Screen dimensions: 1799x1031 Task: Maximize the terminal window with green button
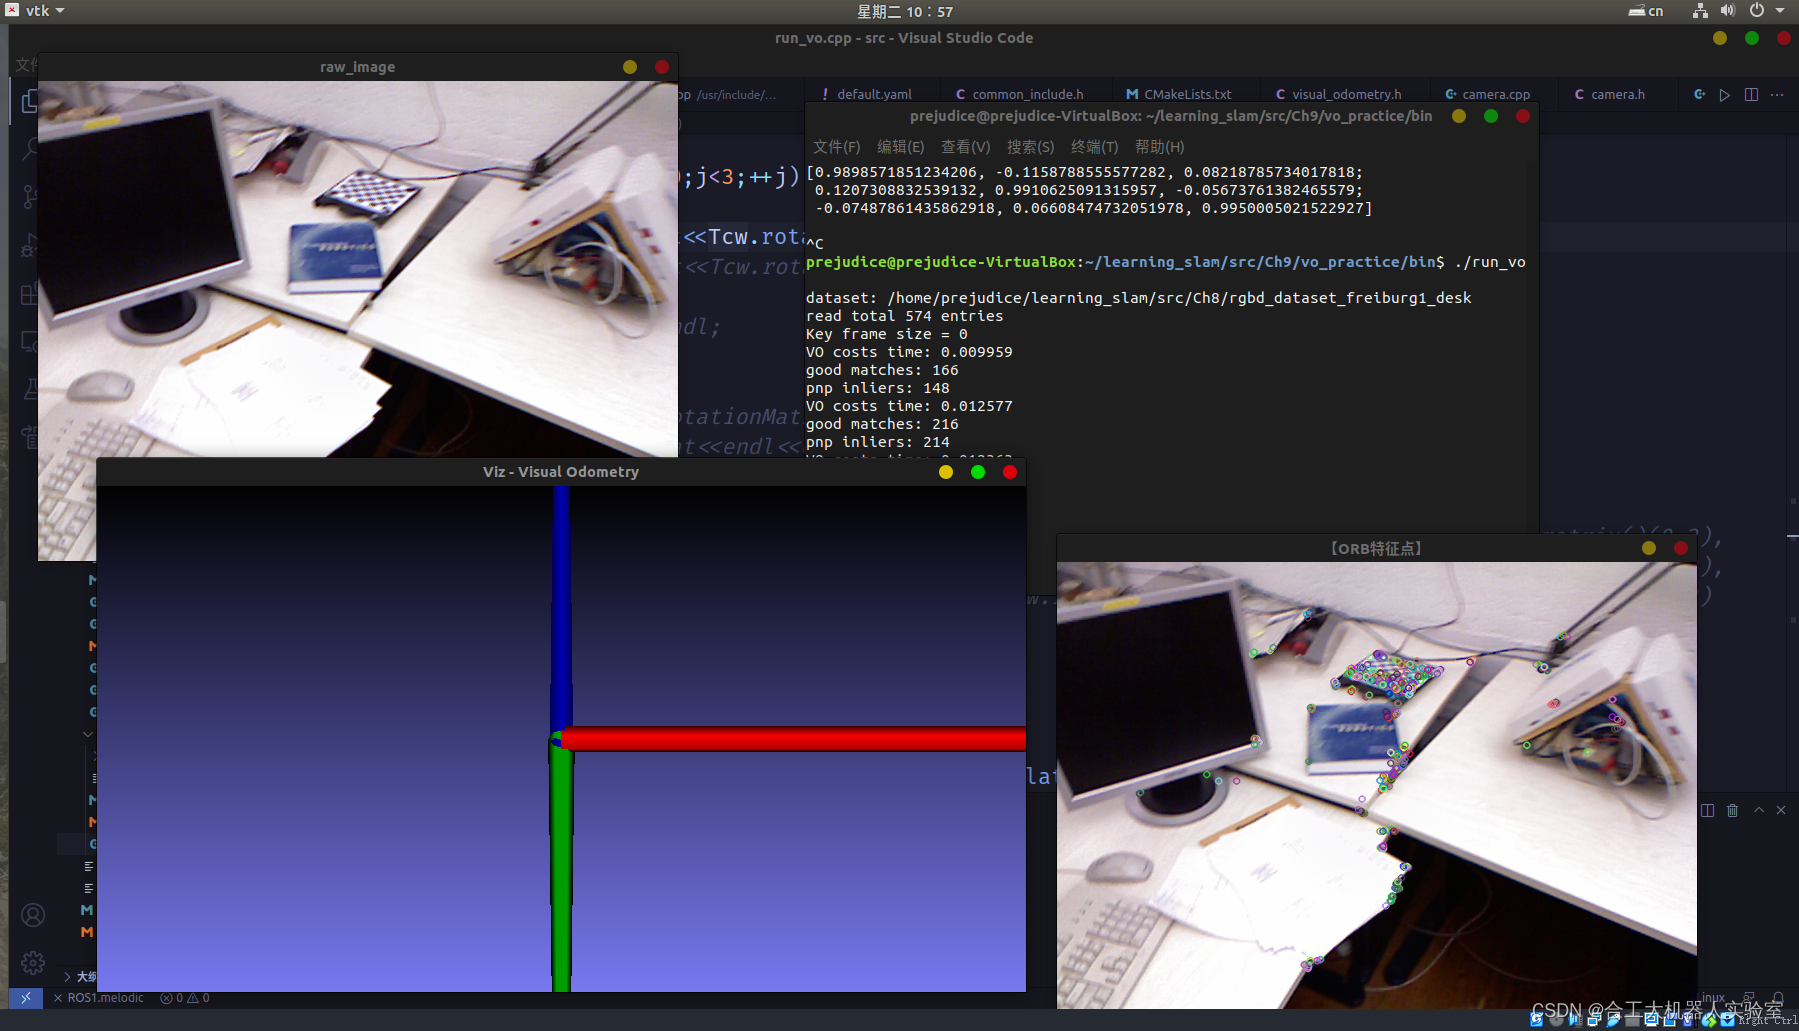click(x=1491, y=116)
